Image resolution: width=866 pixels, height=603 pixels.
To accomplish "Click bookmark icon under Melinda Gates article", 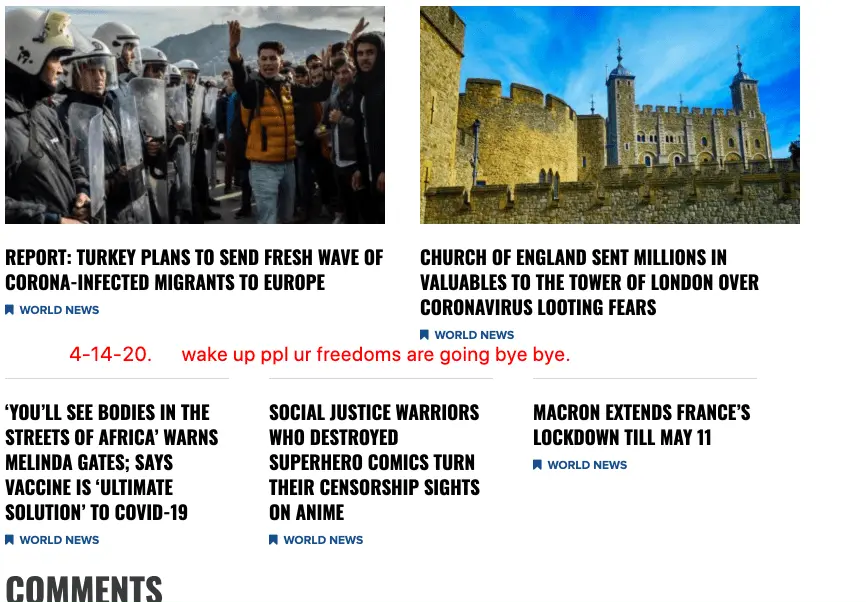I will 9,539.
